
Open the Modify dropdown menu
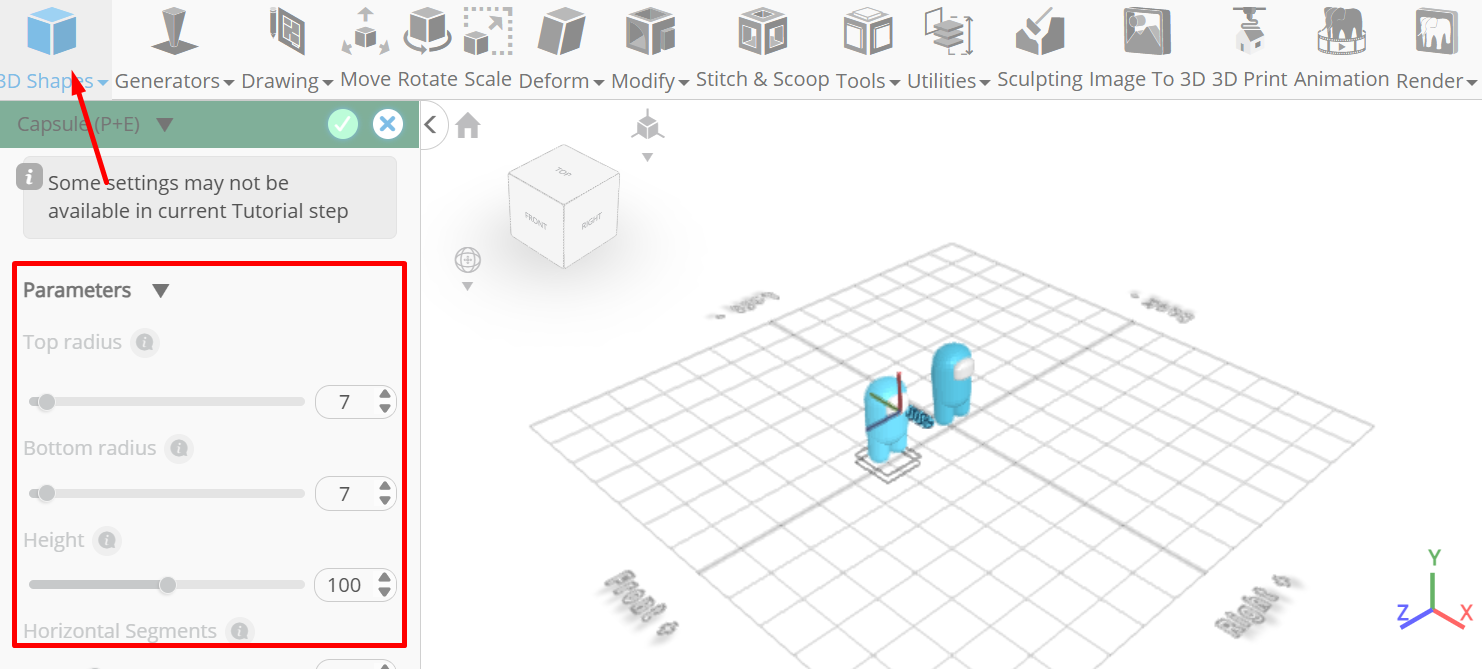pyautogui.click(x=683, y=82)
